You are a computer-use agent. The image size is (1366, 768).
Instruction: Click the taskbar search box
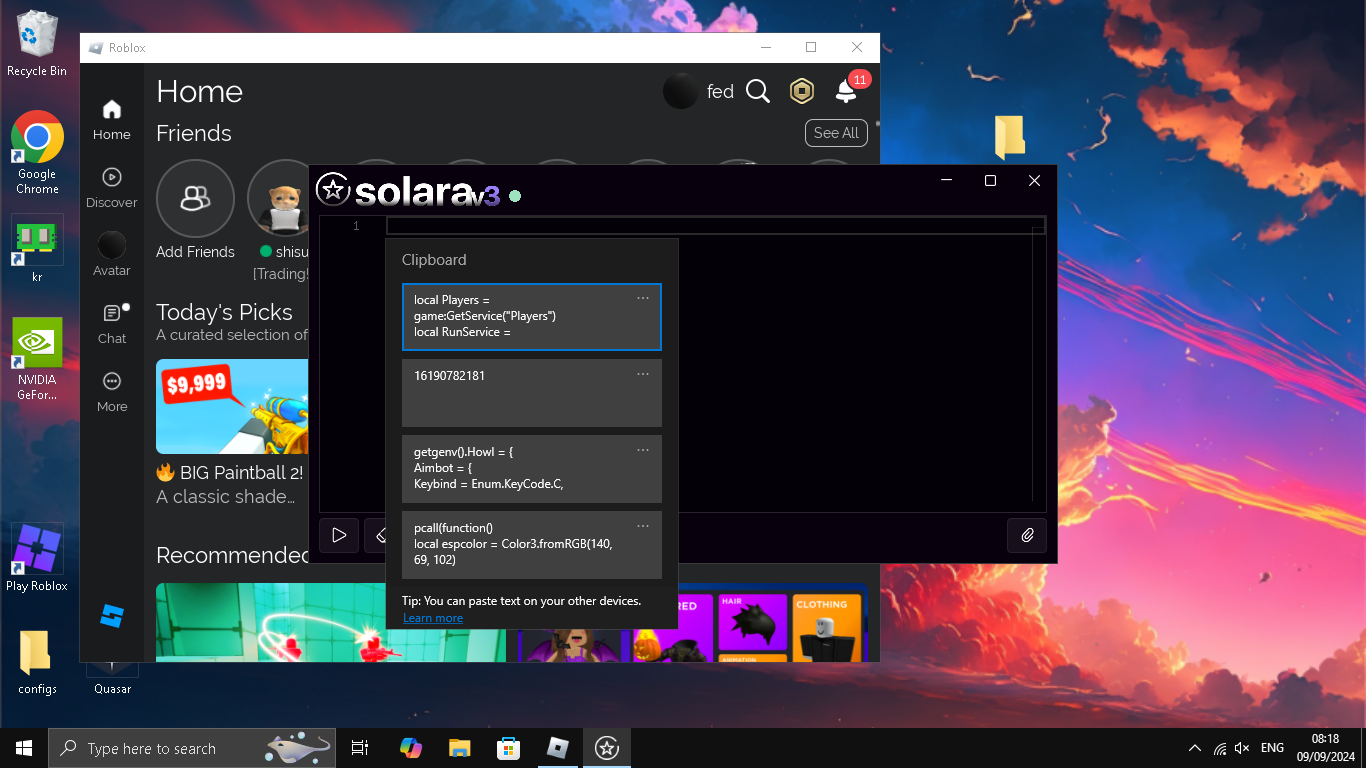click(190, 748)
